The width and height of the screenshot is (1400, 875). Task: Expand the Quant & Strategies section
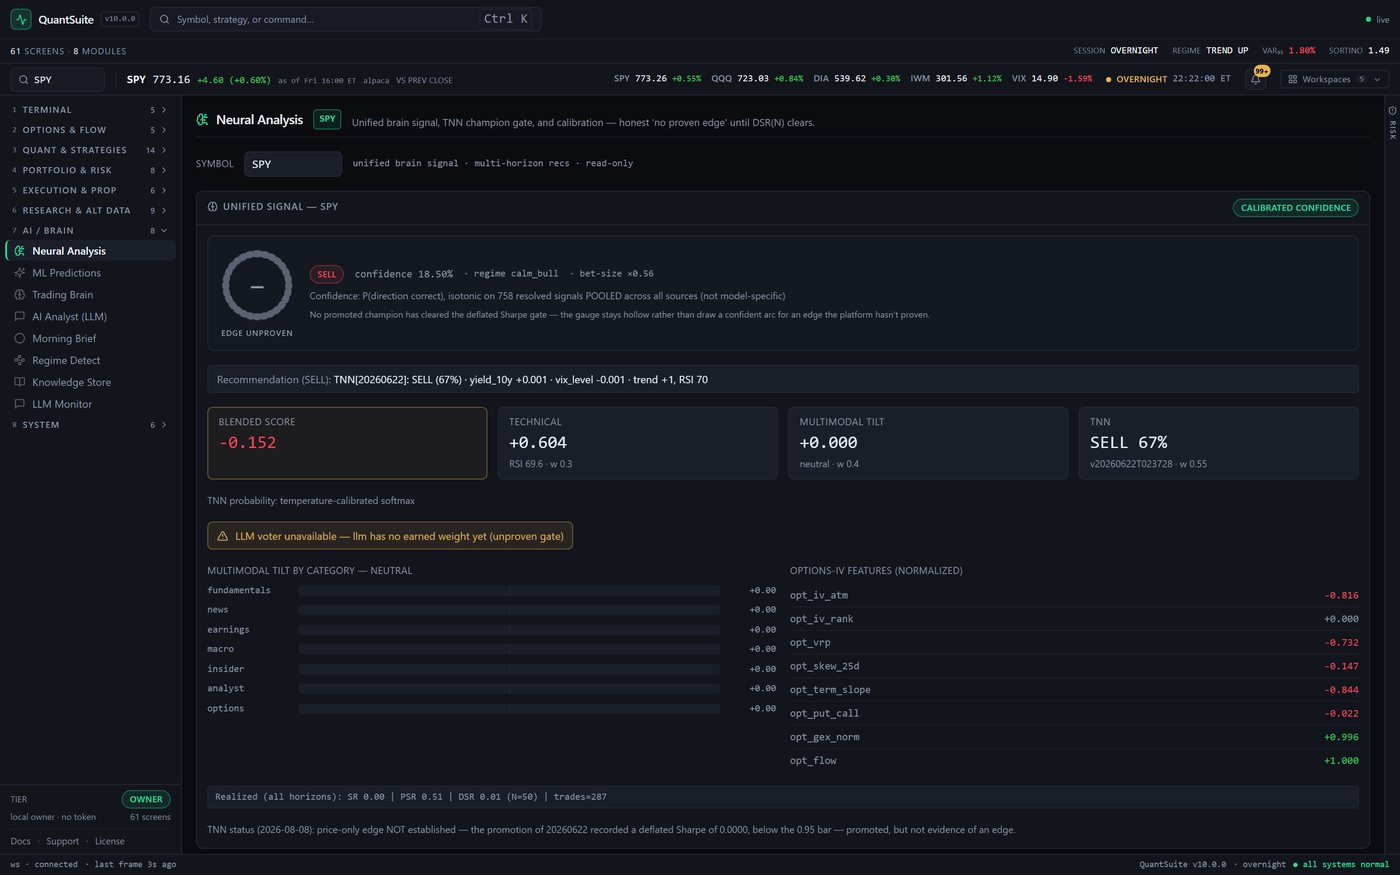pos(90,150)
